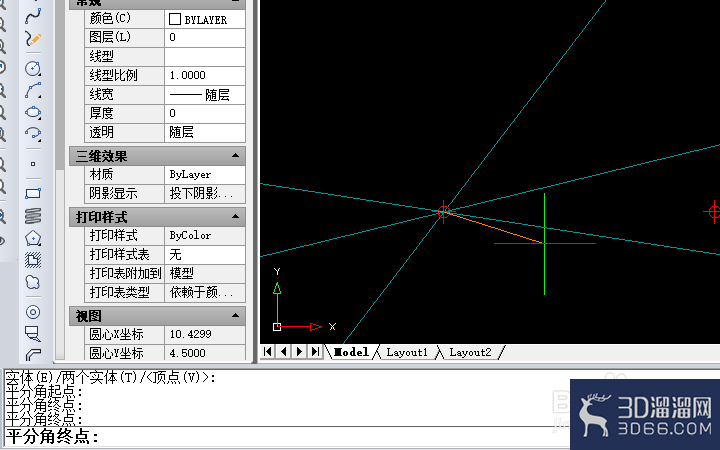Switch to the Layout1 tab
Screen dimensions: 720x450
(x=407, y=352)
